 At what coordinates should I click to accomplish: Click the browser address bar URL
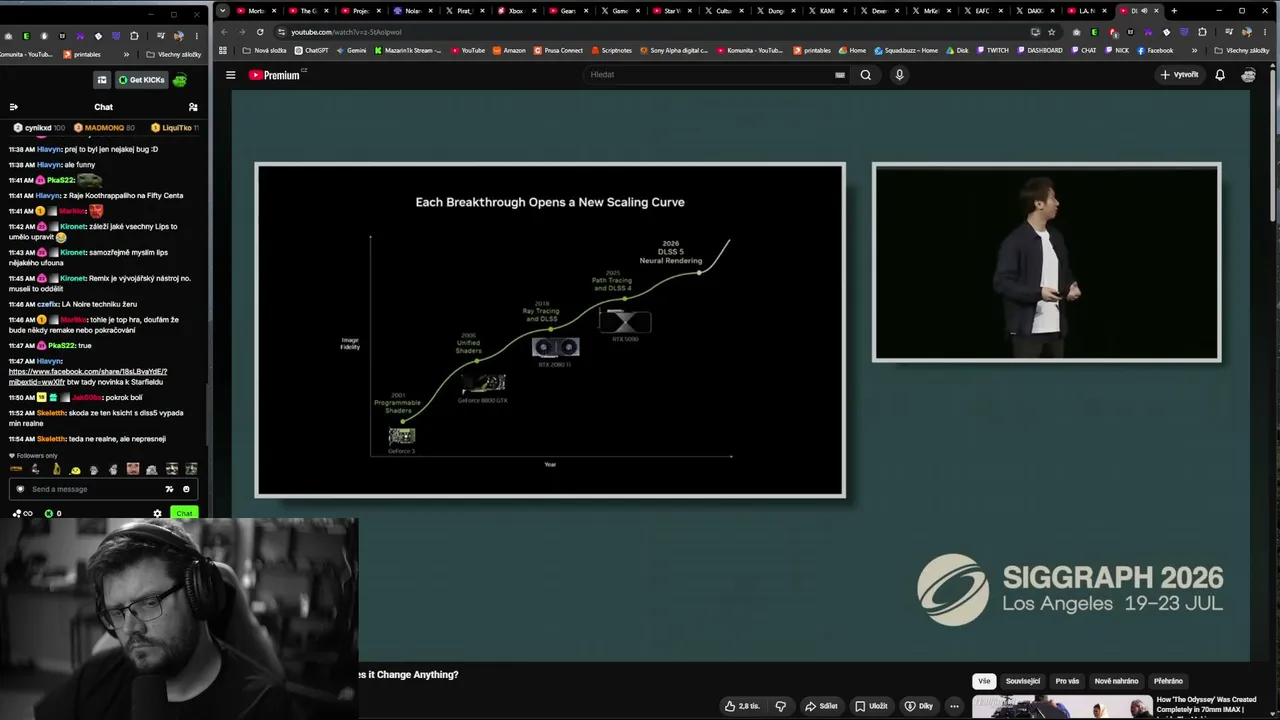pyautogui.click(x=346, y=32)
